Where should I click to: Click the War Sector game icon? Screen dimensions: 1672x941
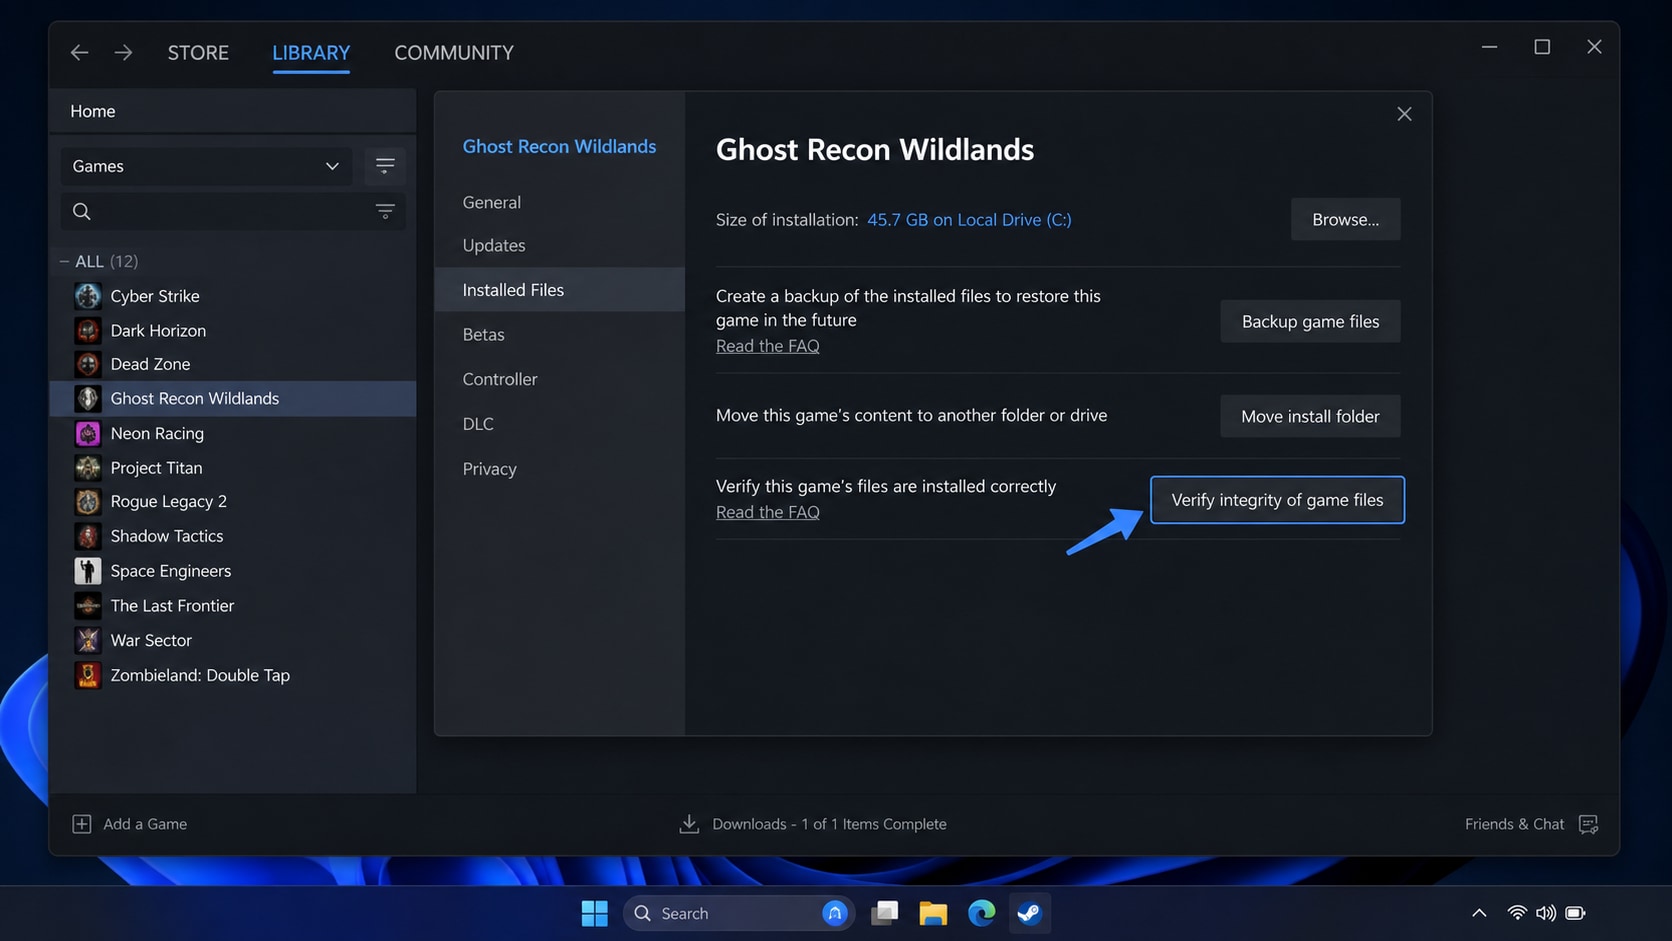point(88,640)
